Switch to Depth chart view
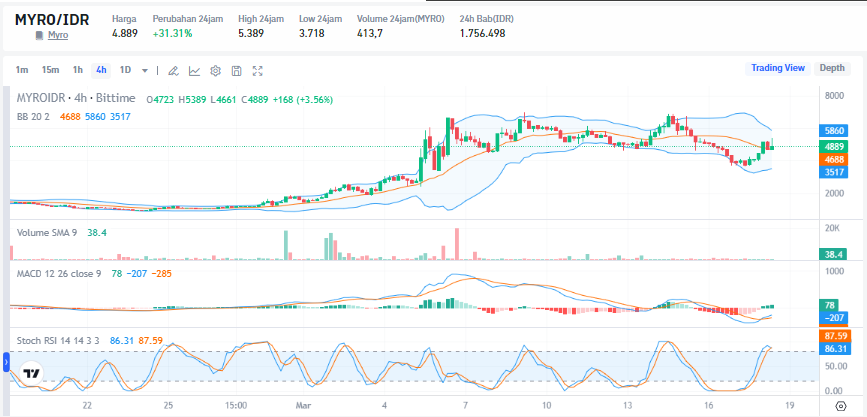This screenshot has width=867, height=417. 832,68
